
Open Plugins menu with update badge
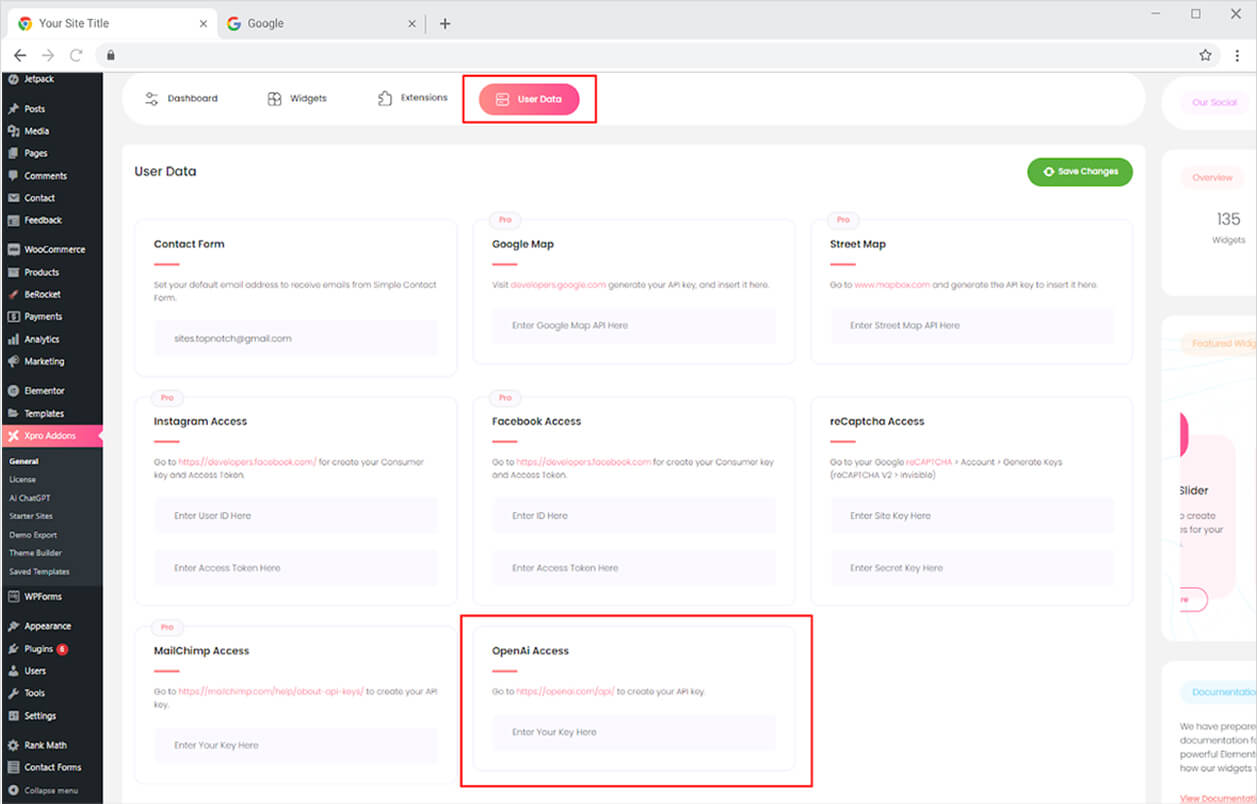[x=13, y=649]
